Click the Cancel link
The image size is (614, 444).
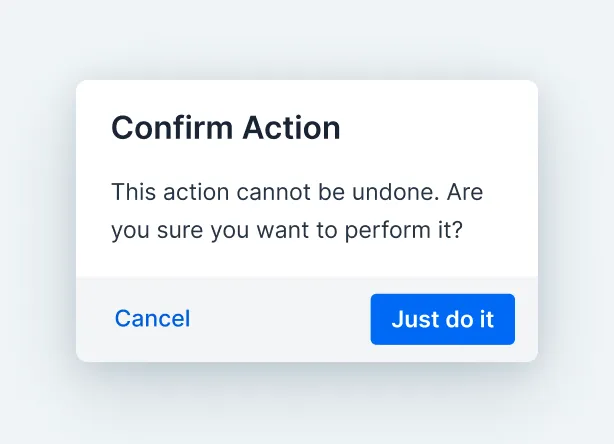pyautogui.click(x=152, y=319)
